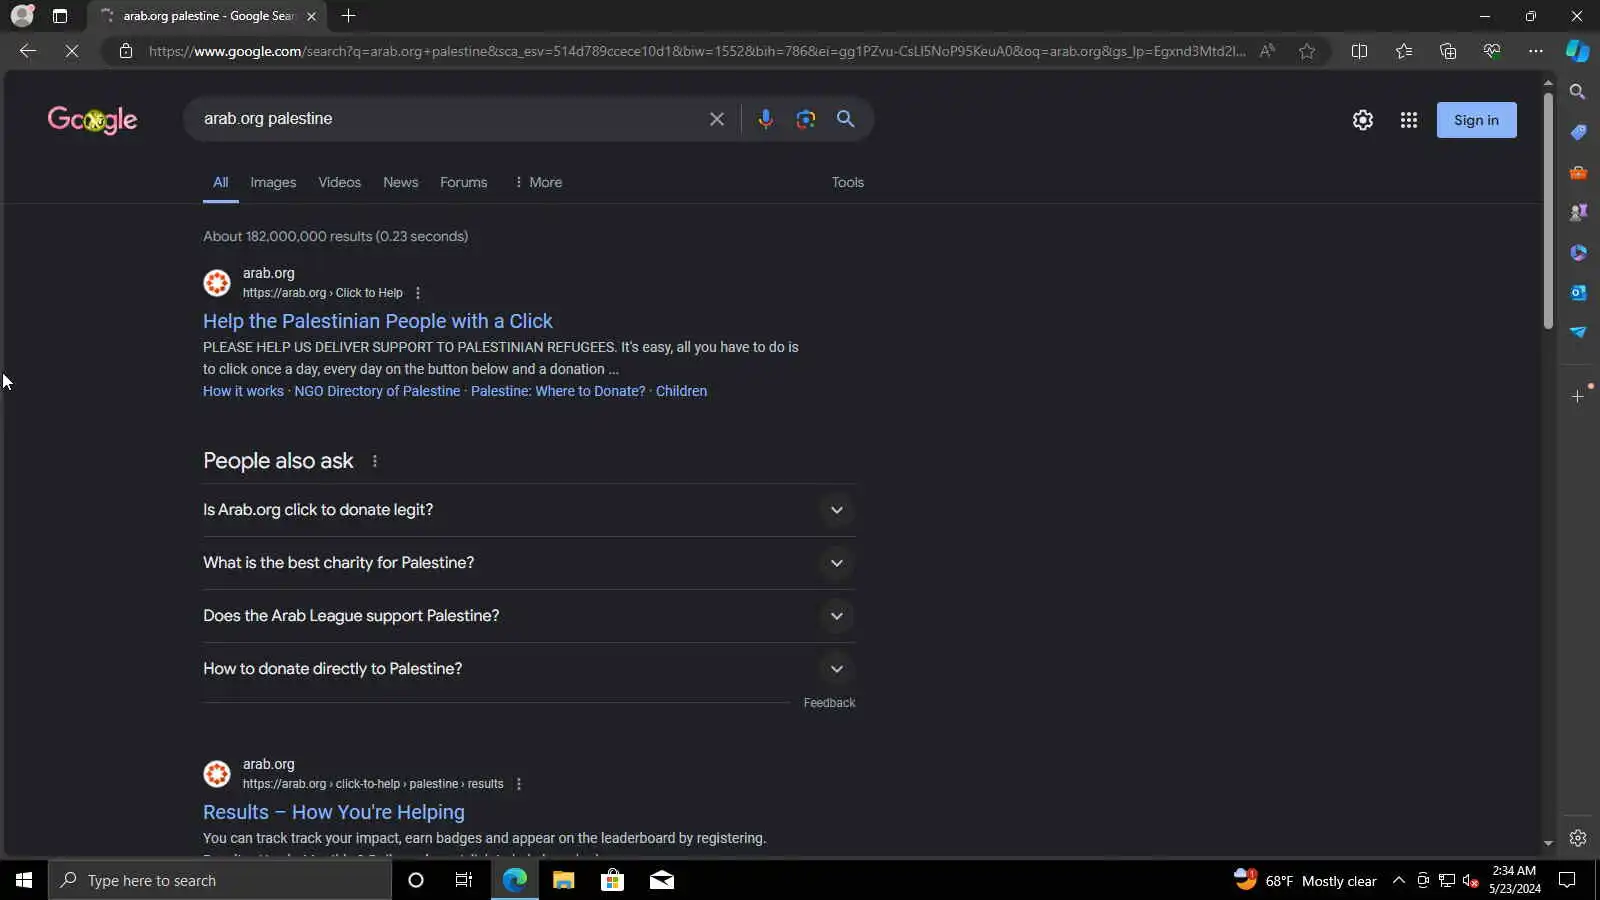
Task: Open People also ask options menu
Action: [x=375, y=461]
